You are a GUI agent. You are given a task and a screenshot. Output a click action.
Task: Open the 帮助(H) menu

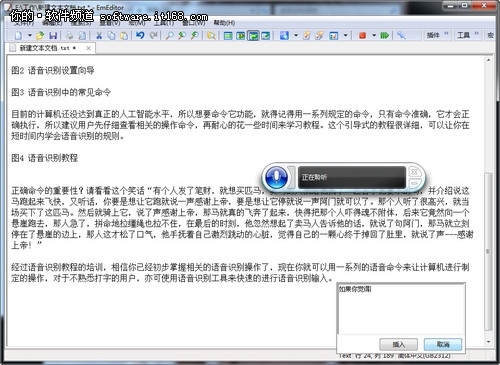[224, 23]
